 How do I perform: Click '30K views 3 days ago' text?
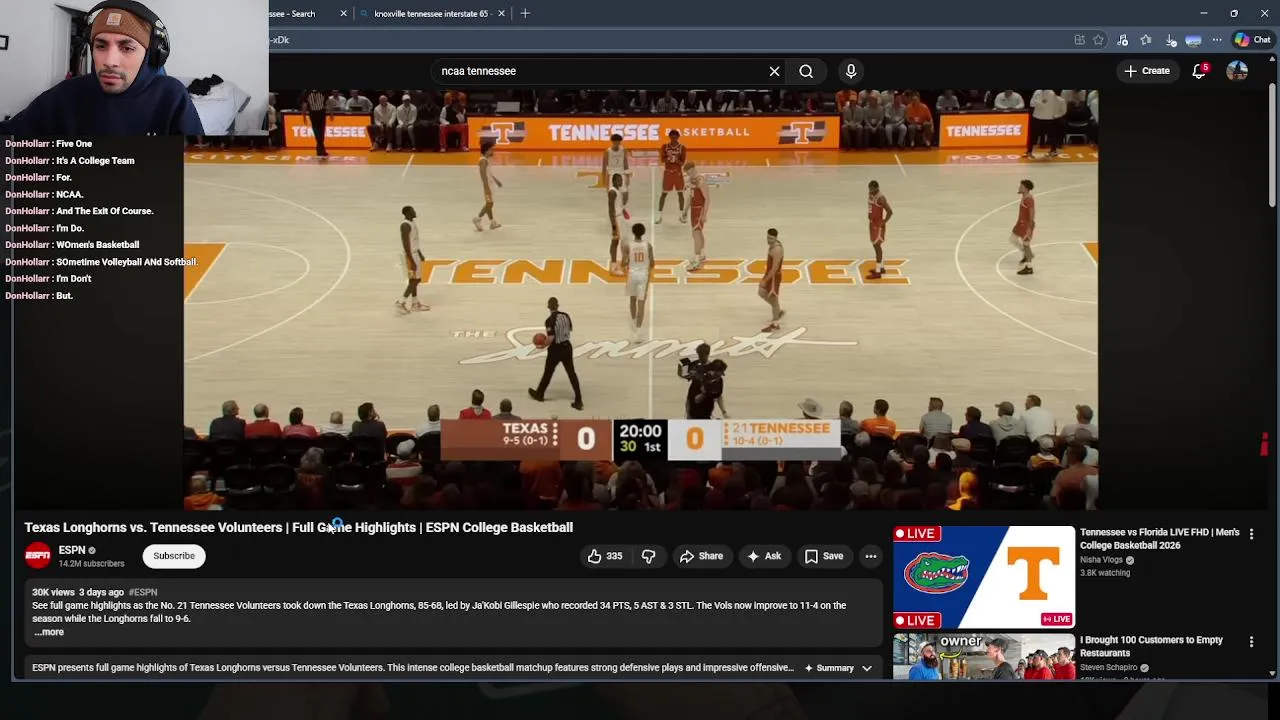[78, 592]
